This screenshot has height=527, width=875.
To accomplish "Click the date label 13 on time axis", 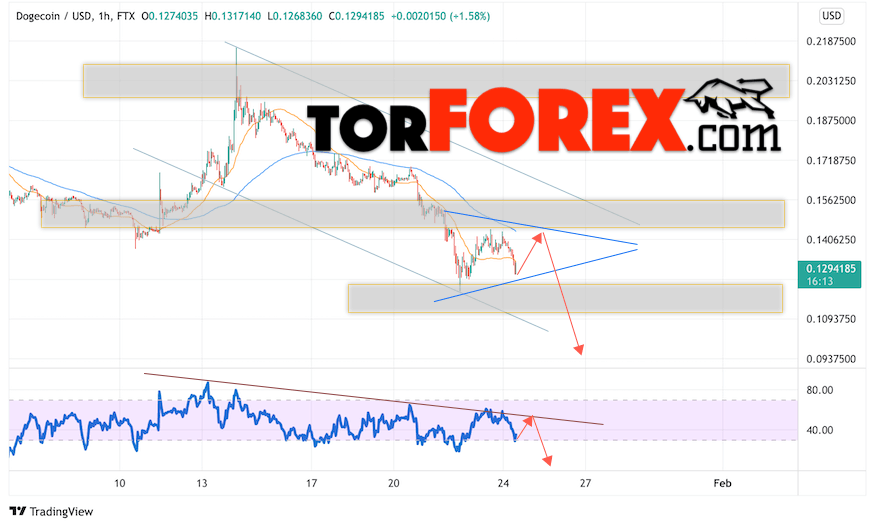I will (201, 483).
